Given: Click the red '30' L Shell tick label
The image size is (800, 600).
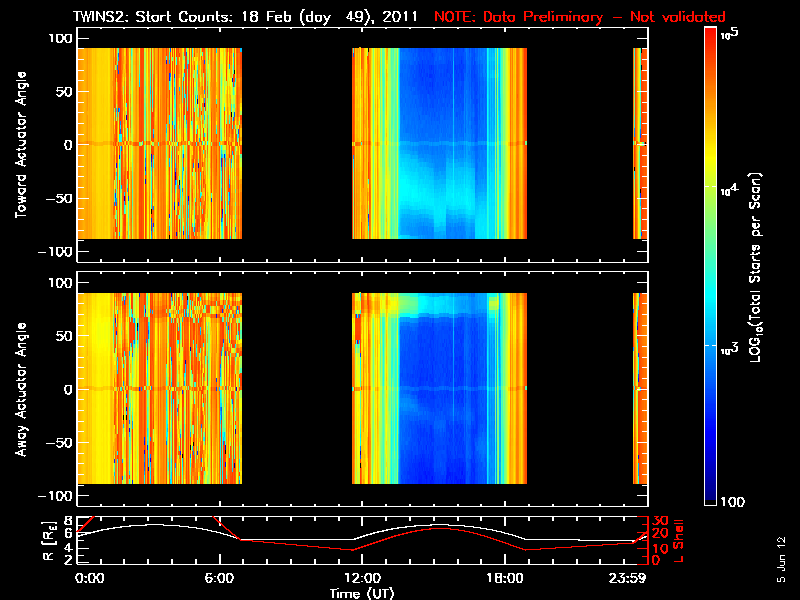Looking at the screenshot, I should pos(660,521).
